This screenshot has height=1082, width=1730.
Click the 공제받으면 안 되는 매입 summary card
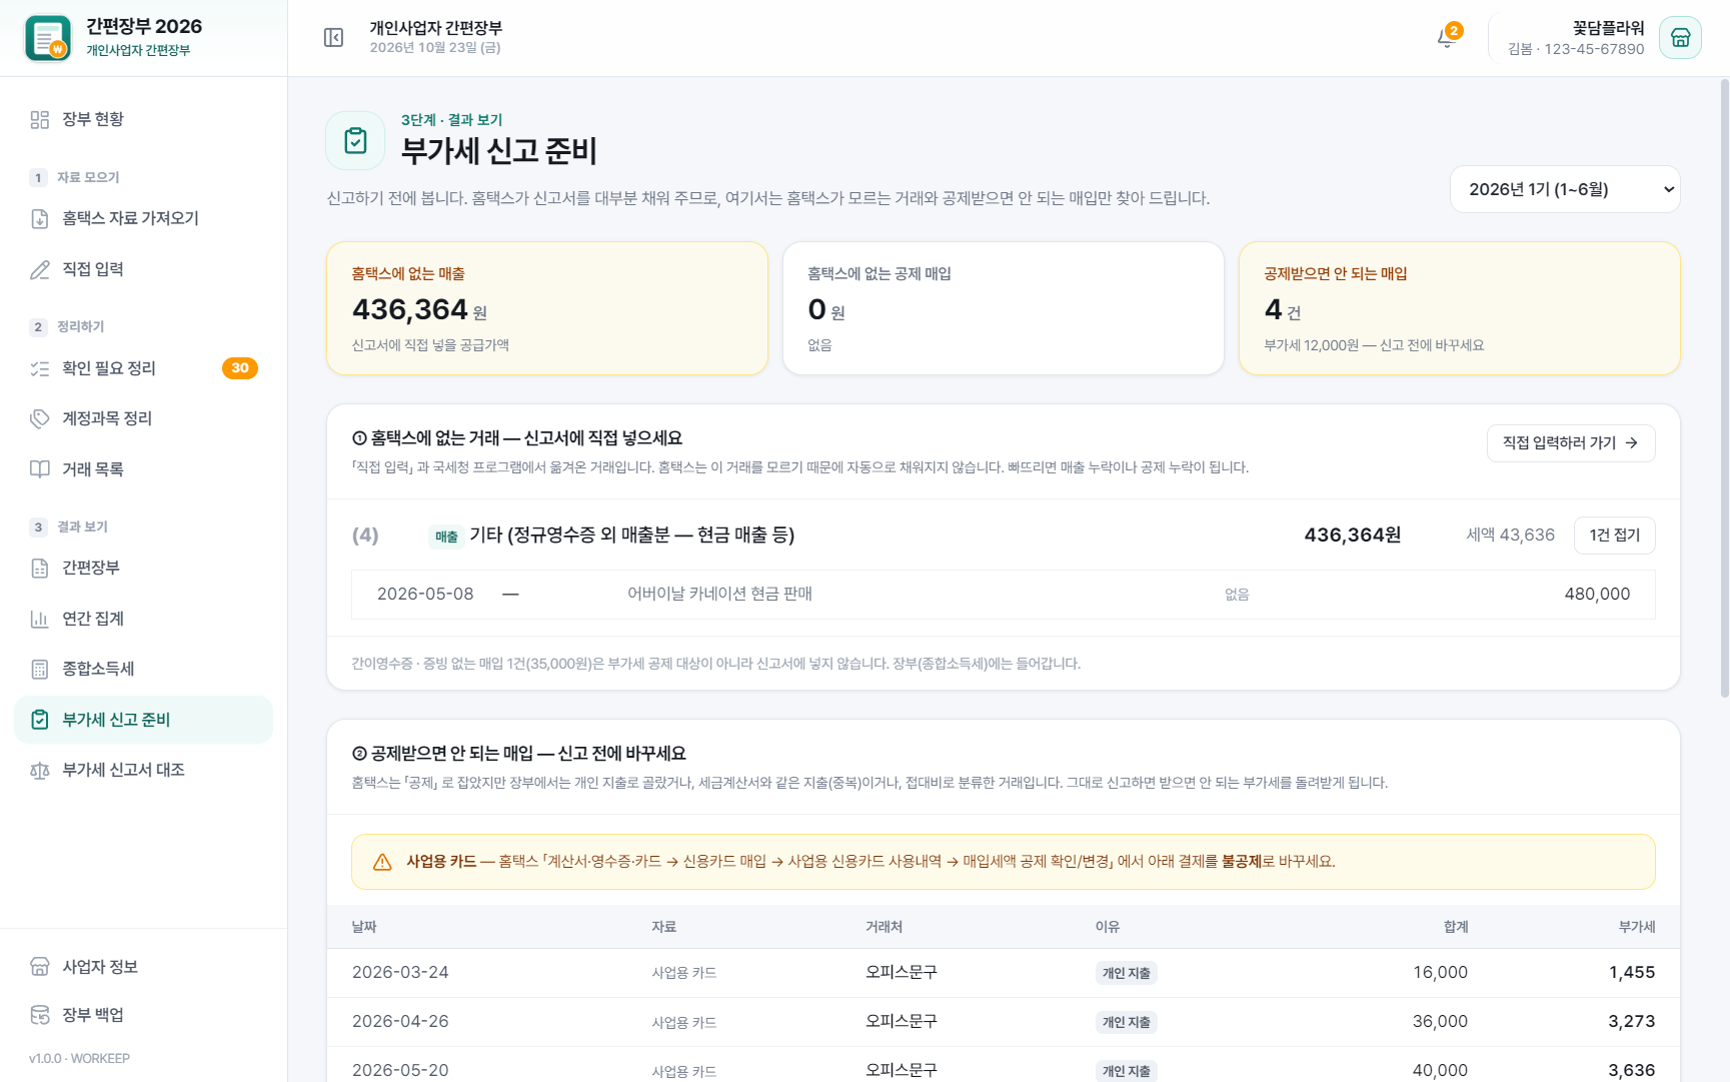(x=1459, y=308)
